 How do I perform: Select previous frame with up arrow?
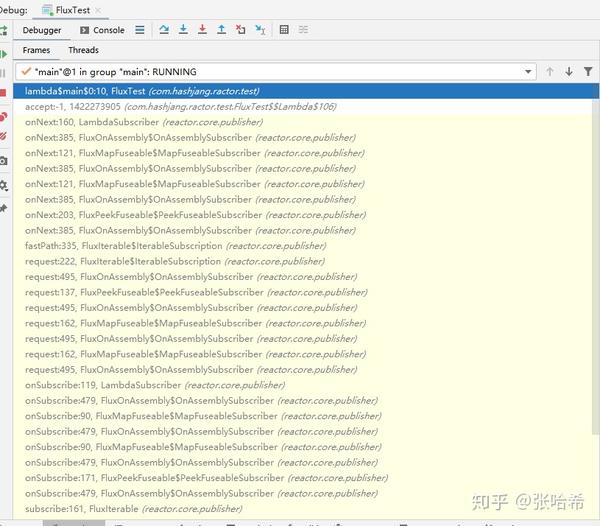click(550, 72)
